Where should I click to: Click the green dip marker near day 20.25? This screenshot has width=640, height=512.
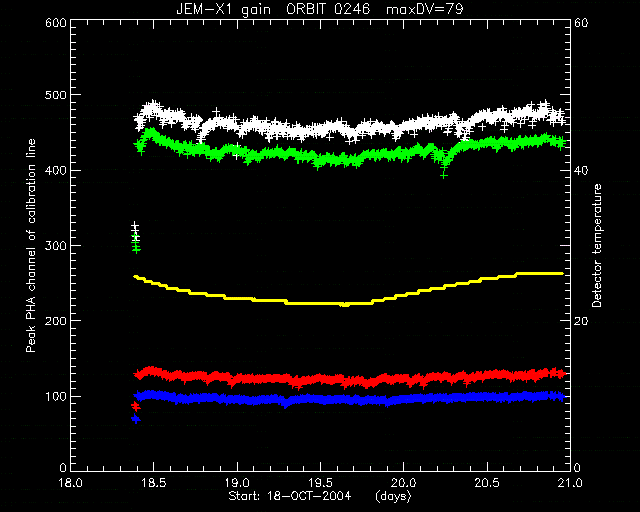pos(444,171)
